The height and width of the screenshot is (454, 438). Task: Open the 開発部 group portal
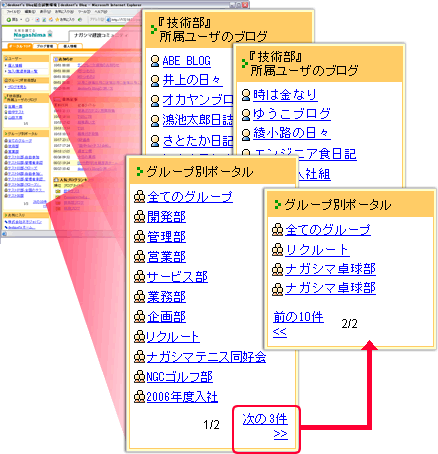[x=166, y=217]
